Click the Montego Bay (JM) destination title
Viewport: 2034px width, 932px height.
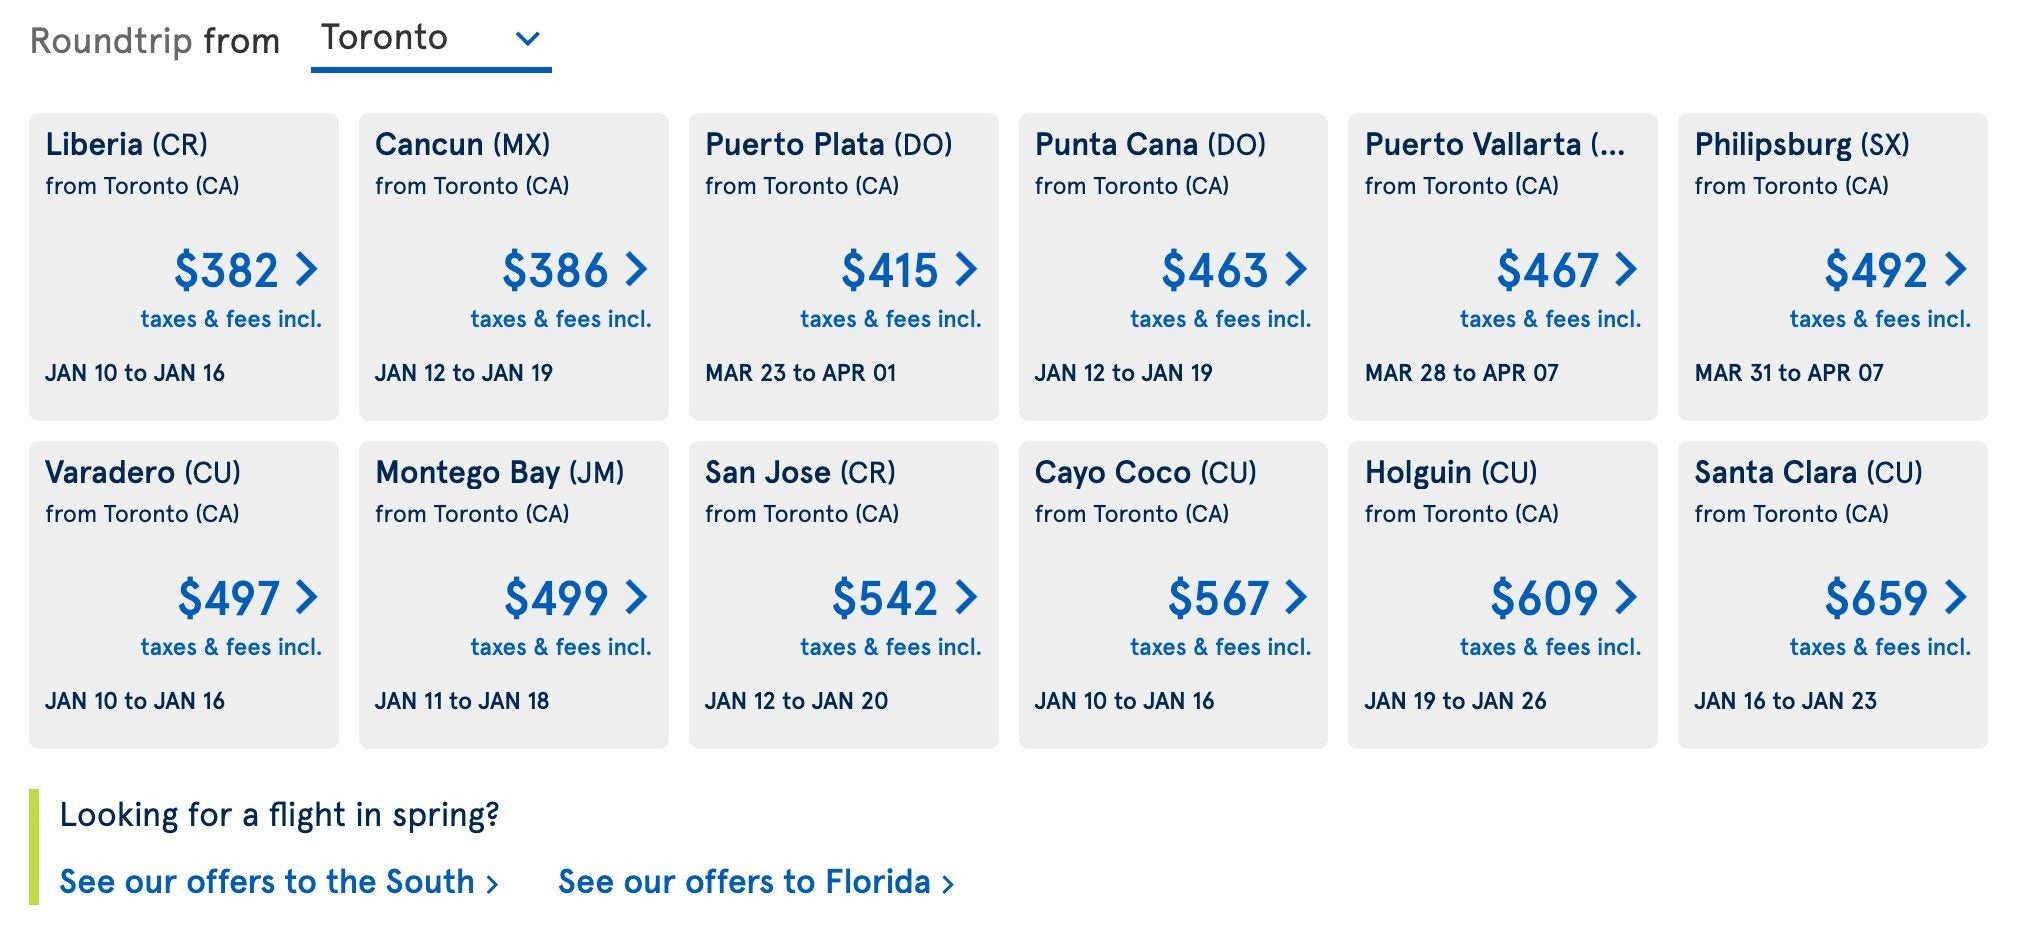click(x=499, y=472)
